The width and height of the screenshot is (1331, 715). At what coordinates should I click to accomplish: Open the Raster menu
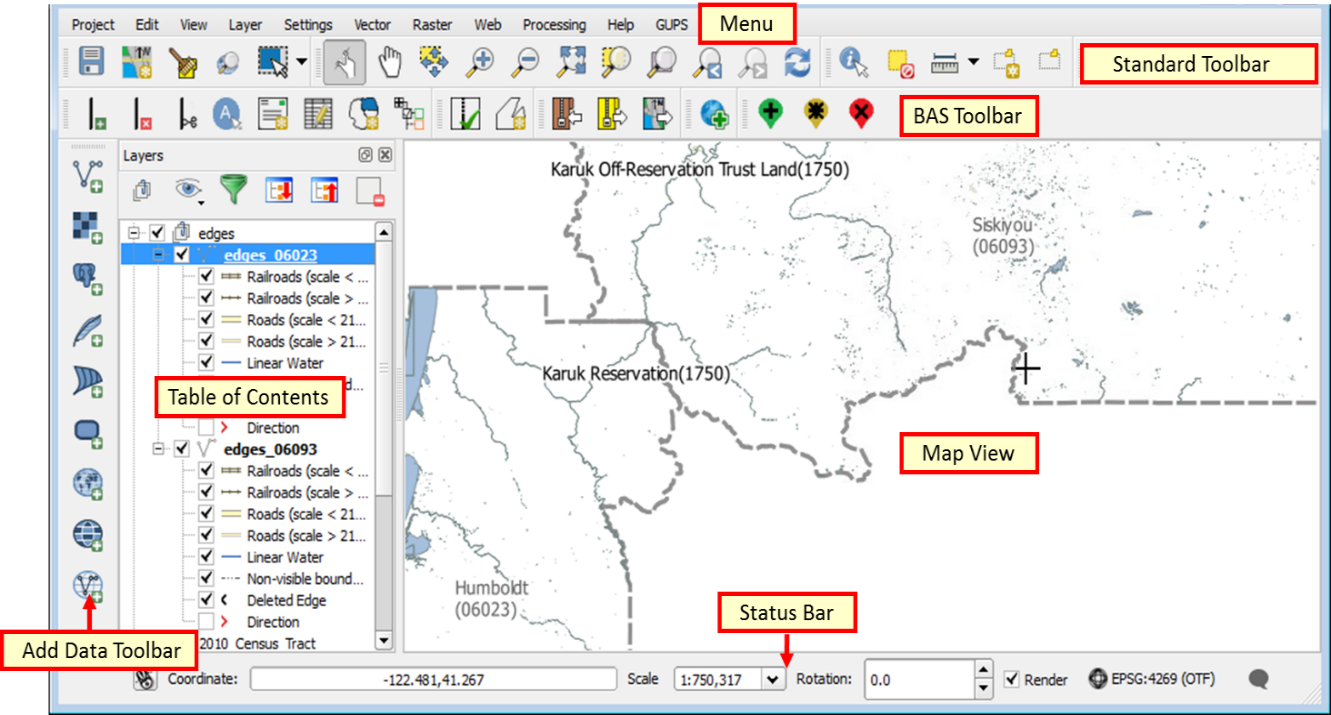432,24
